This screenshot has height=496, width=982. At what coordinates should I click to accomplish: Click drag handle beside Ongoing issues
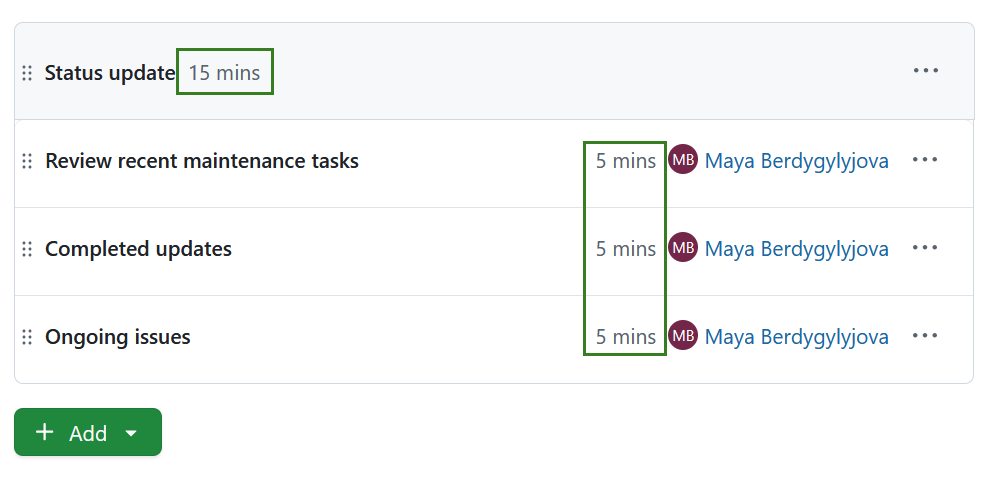pos(27,337)
